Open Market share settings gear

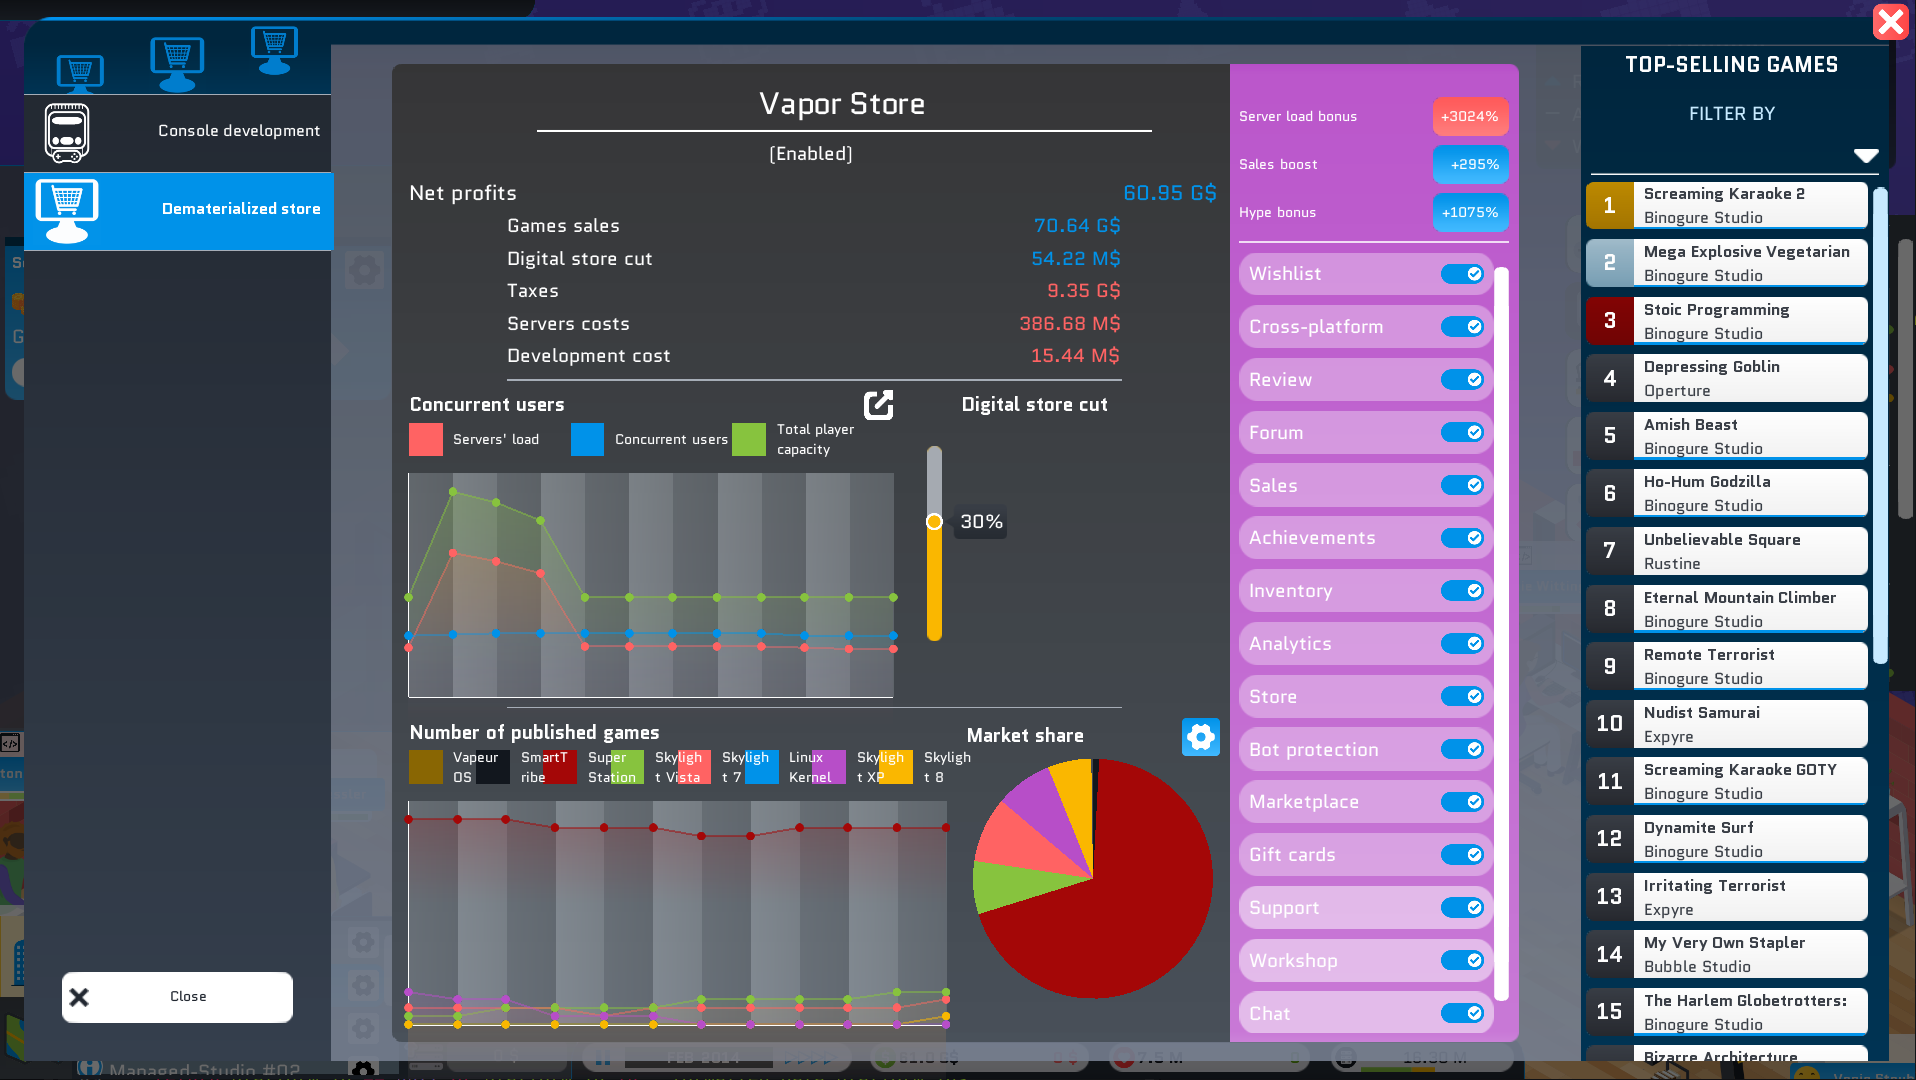1201,737
